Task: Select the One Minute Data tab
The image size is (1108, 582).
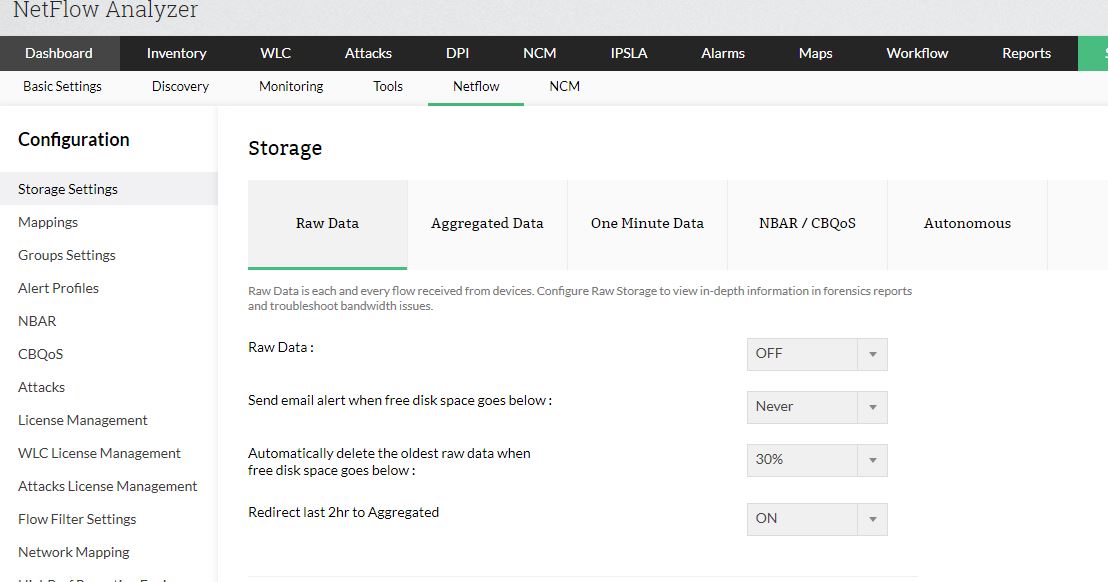Action: (647, 224)
